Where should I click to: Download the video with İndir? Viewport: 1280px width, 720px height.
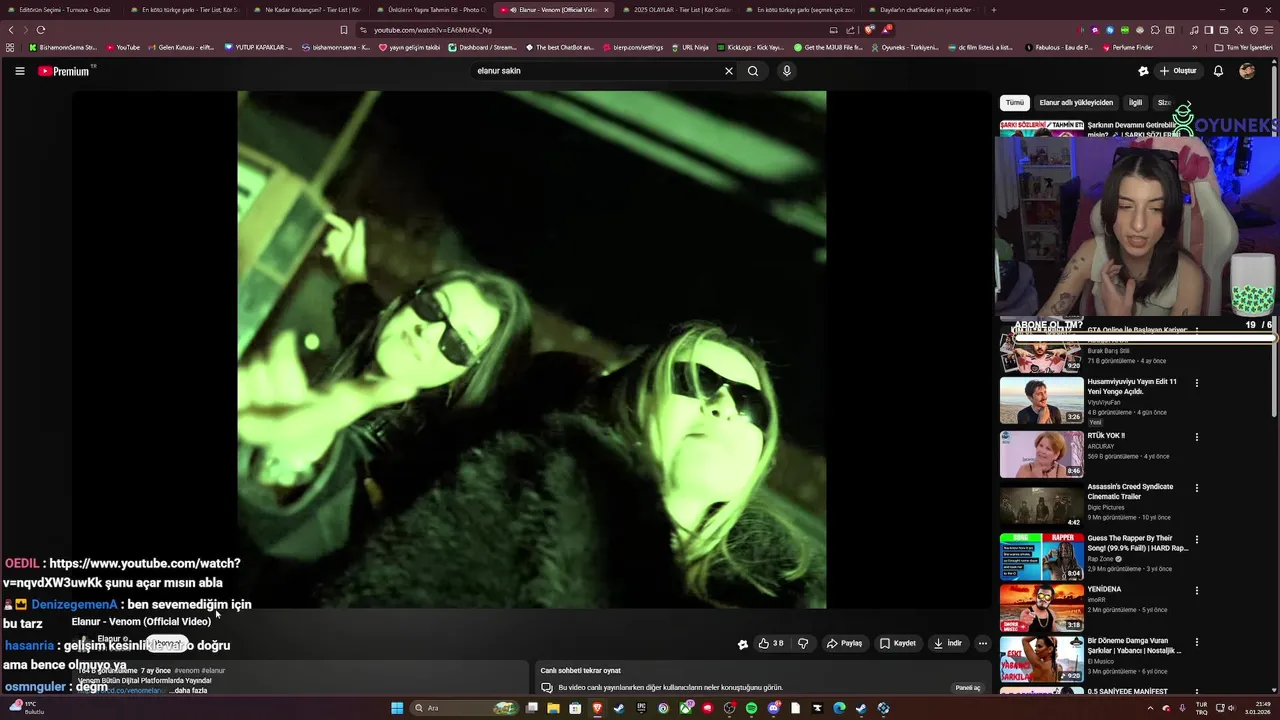pos(948,644)
